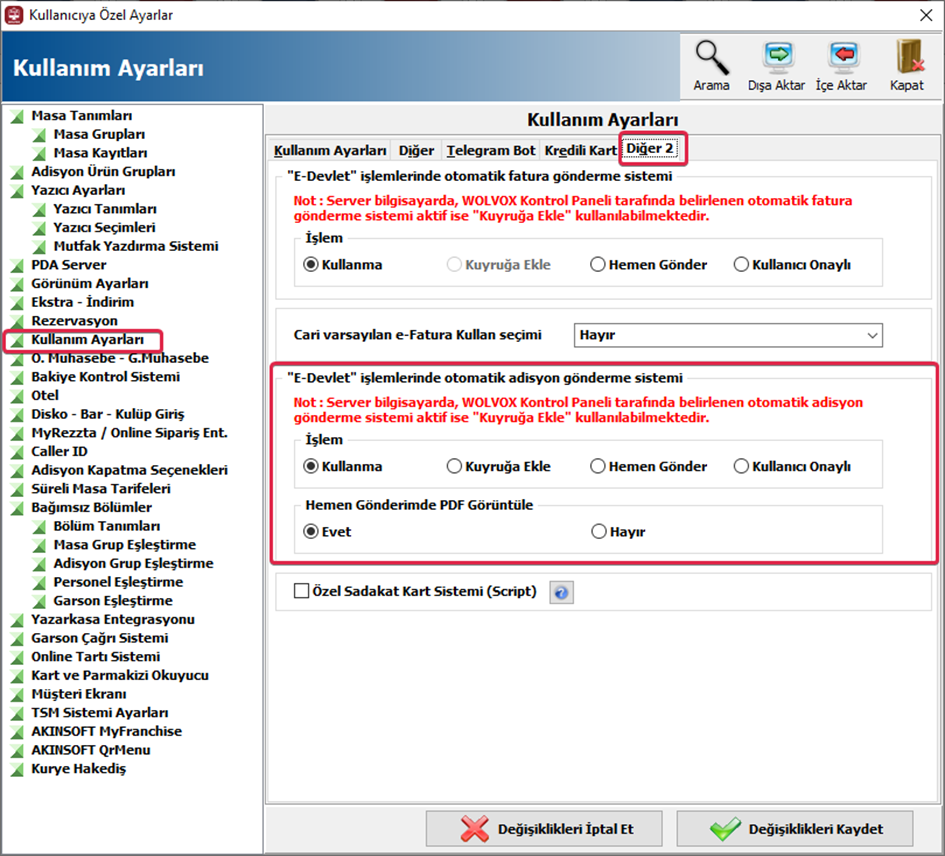
Task: Choose Hayır for PDF Görüntüle
Action: (598, 532)
